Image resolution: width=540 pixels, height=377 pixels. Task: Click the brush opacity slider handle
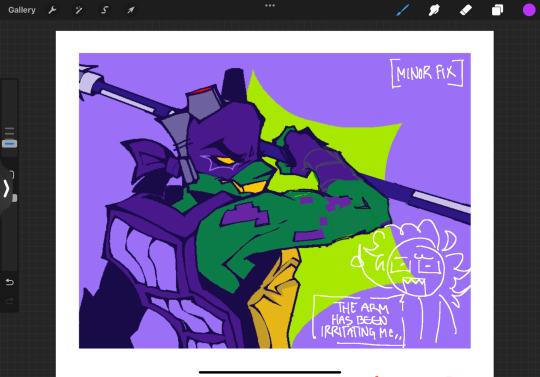pos(14,198)
